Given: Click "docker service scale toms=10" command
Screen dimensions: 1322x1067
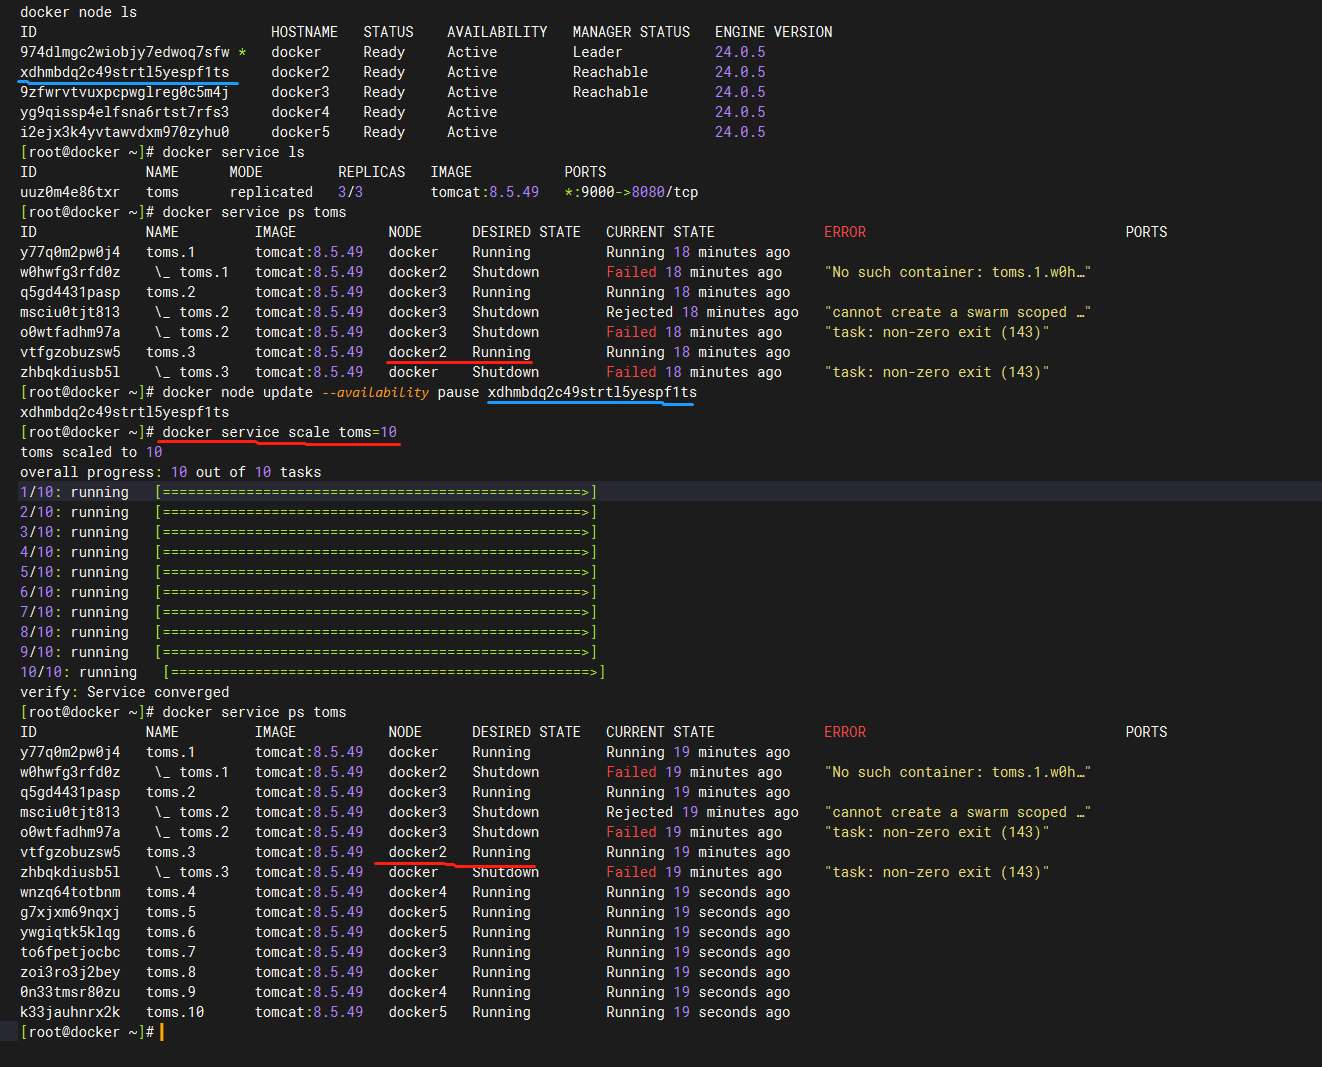Looking at the screenshot, I should pyautogui.click(x=279, y=432).
